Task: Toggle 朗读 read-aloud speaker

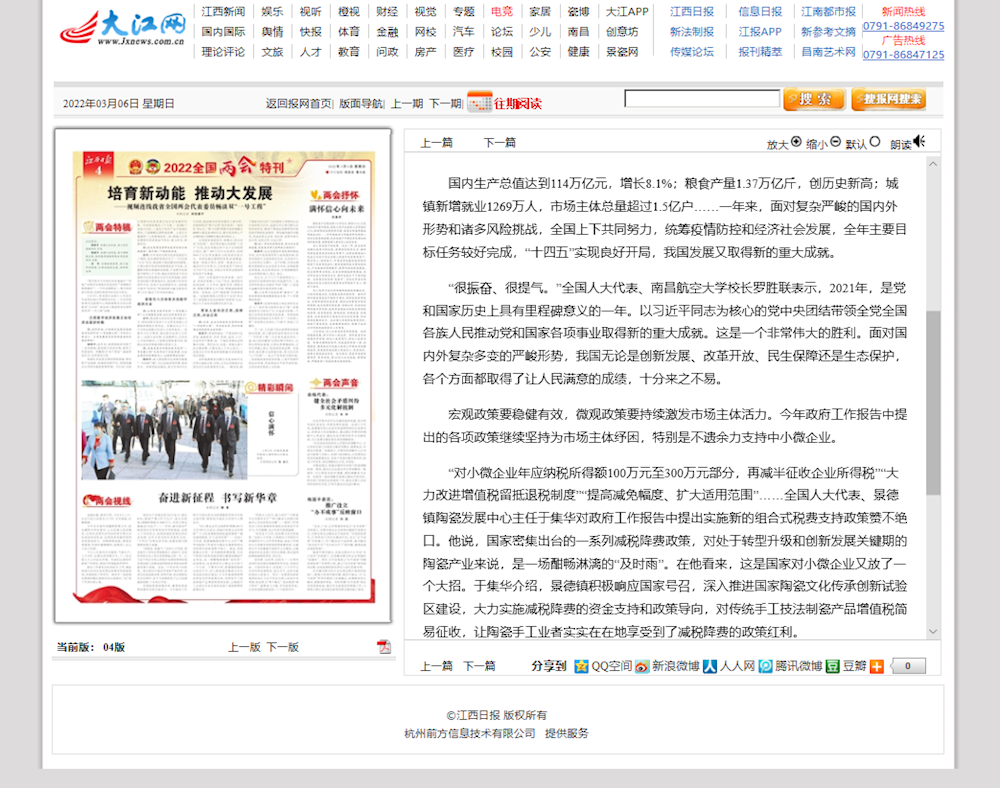Action: tap(920, 142)
